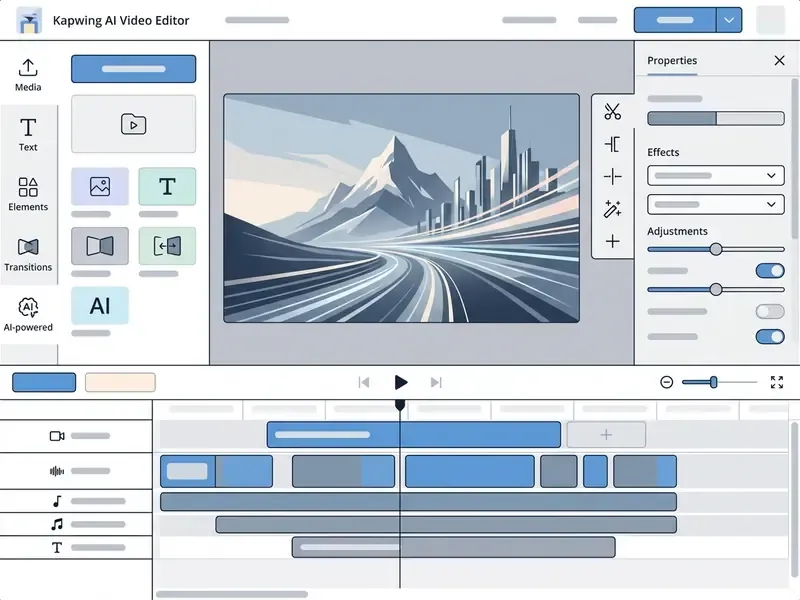
Task: Switch to the Properties tab
Action: point(672,61)
